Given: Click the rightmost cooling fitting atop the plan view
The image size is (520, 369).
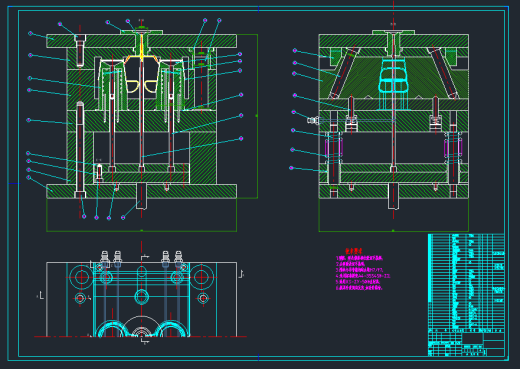Looking at the screenshot, I should tap(178, 258).
